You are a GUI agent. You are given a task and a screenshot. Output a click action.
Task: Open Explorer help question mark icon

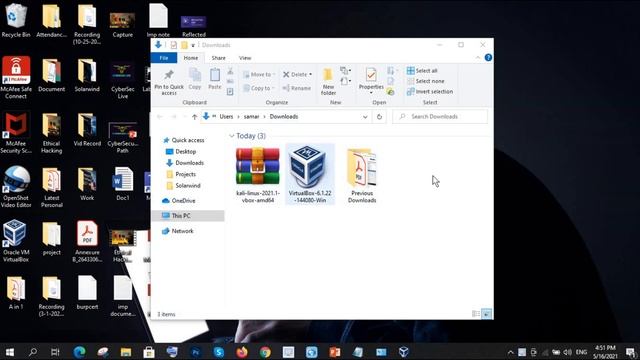(488, 58)
